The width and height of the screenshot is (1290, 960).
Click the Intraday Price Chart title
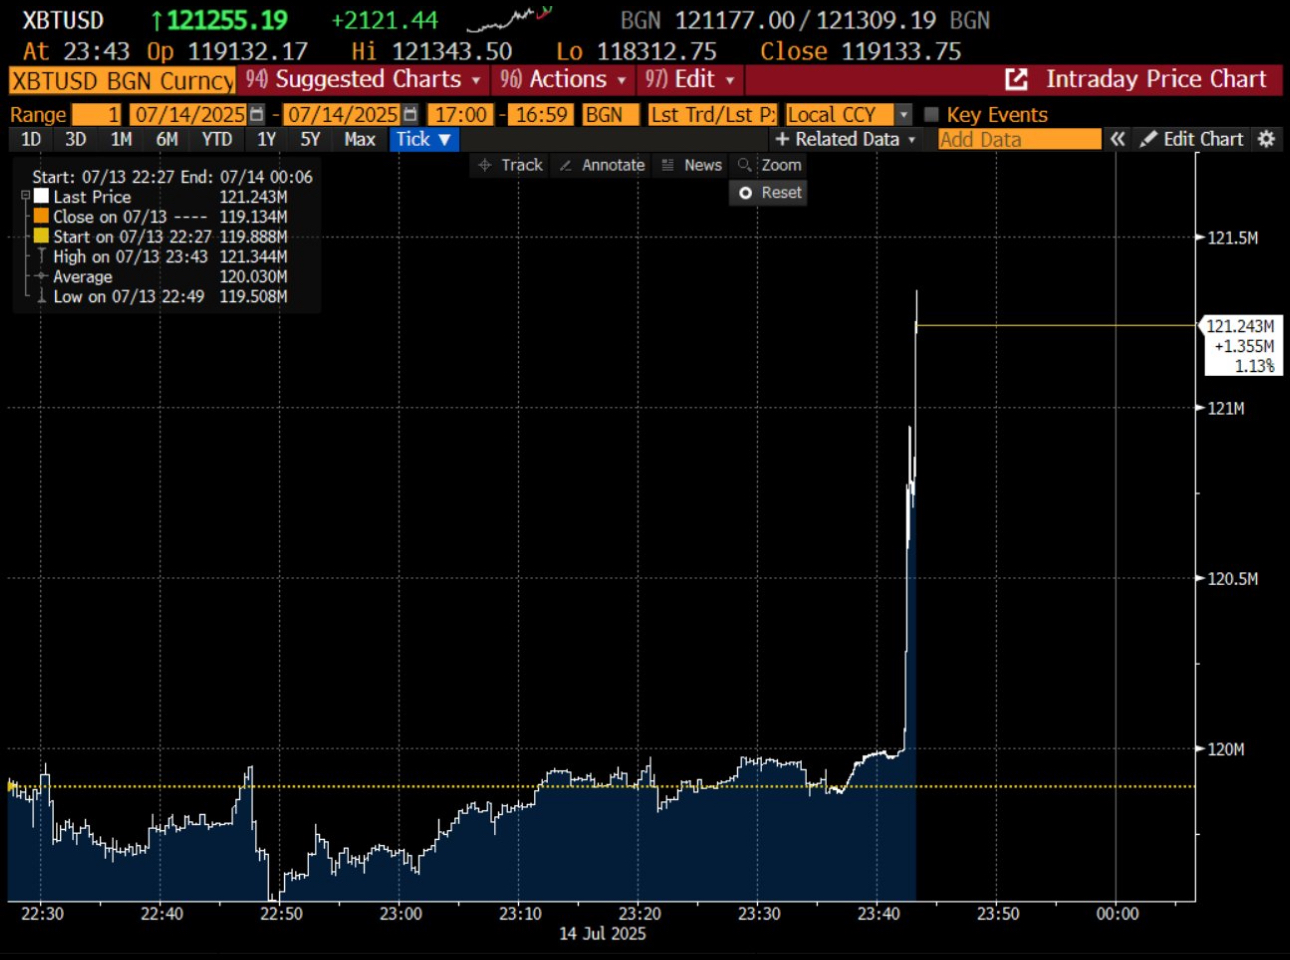1156,79
